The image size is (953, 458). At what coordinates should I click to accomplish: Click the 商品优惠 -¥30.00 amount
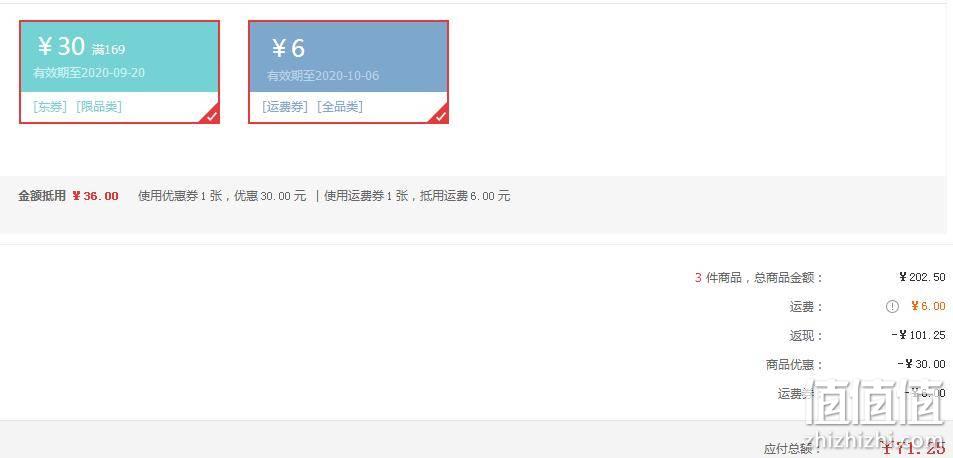(x=921, y=364)
